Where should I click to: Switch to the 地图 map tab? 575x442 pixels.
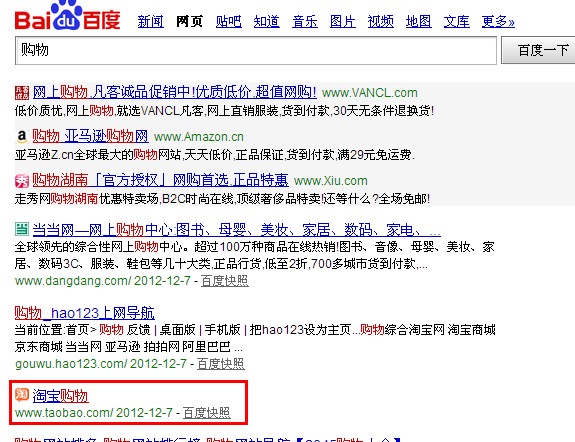pos(418,22)
